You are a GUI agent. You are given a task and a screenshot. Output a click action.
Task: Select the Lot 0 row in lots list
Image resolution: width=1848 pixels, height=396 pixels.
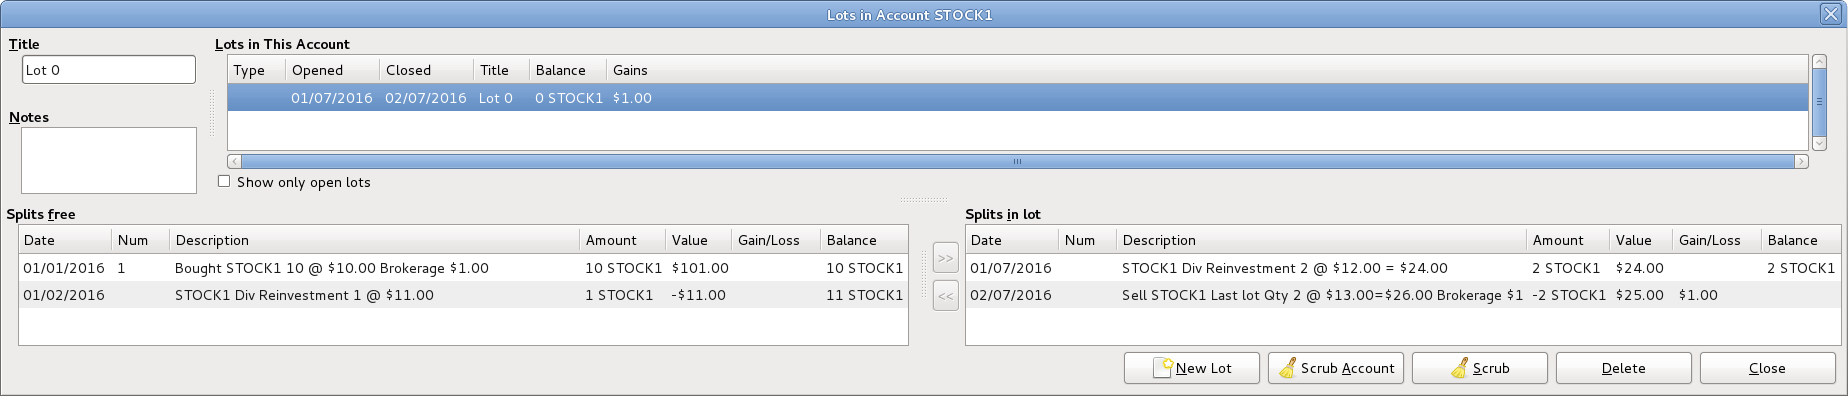pos(1017,98)
